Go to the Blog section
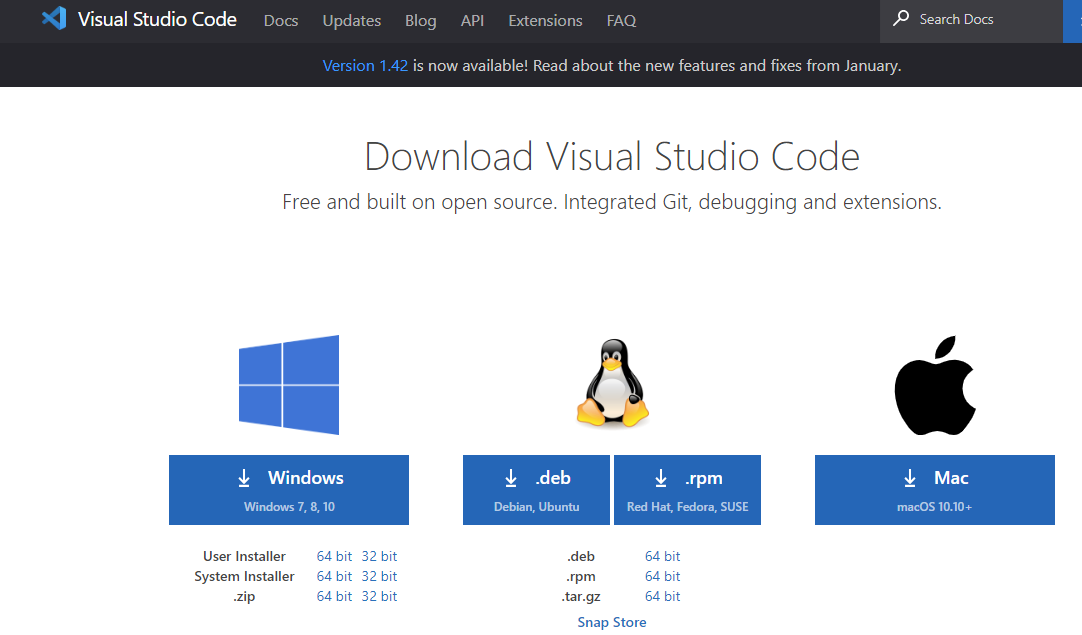The height and width of the screenshot is (635, 1082). click(x=420, y=21)
